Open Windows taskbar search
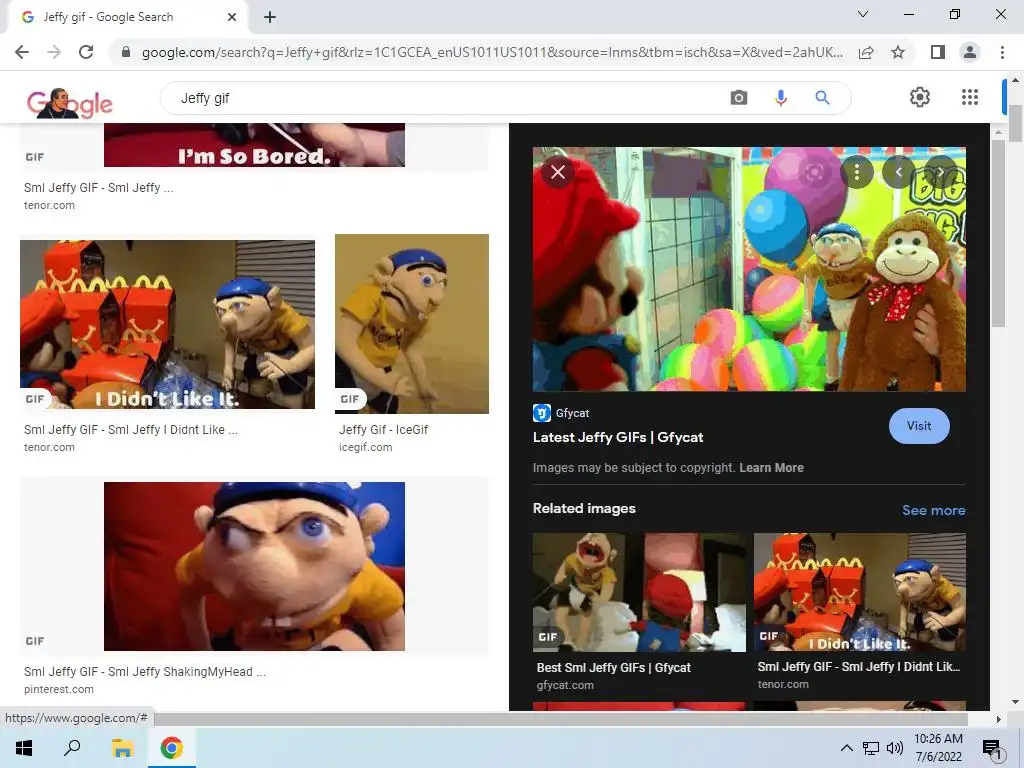Image resolution: width=1024 pixels, height=768 pixels. tap(72, 748)
